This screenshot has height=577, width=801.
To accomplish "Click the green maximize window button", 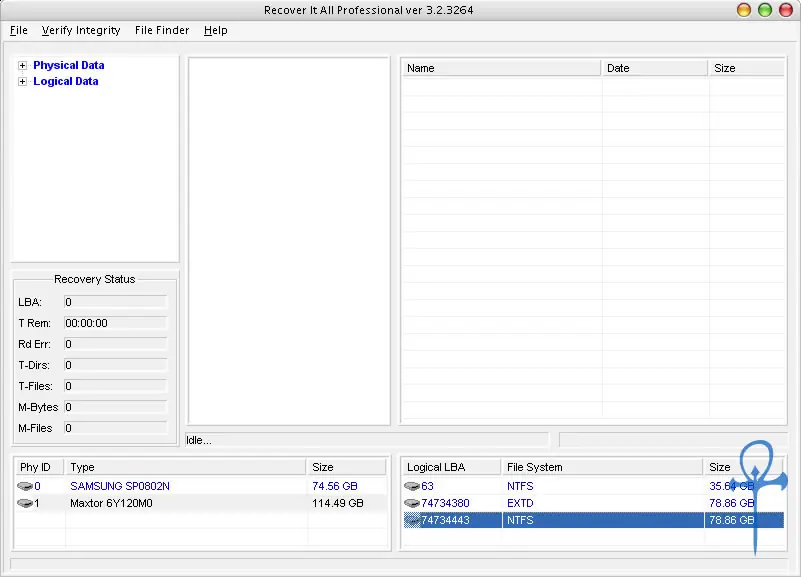I will click(x=765, y=10).
